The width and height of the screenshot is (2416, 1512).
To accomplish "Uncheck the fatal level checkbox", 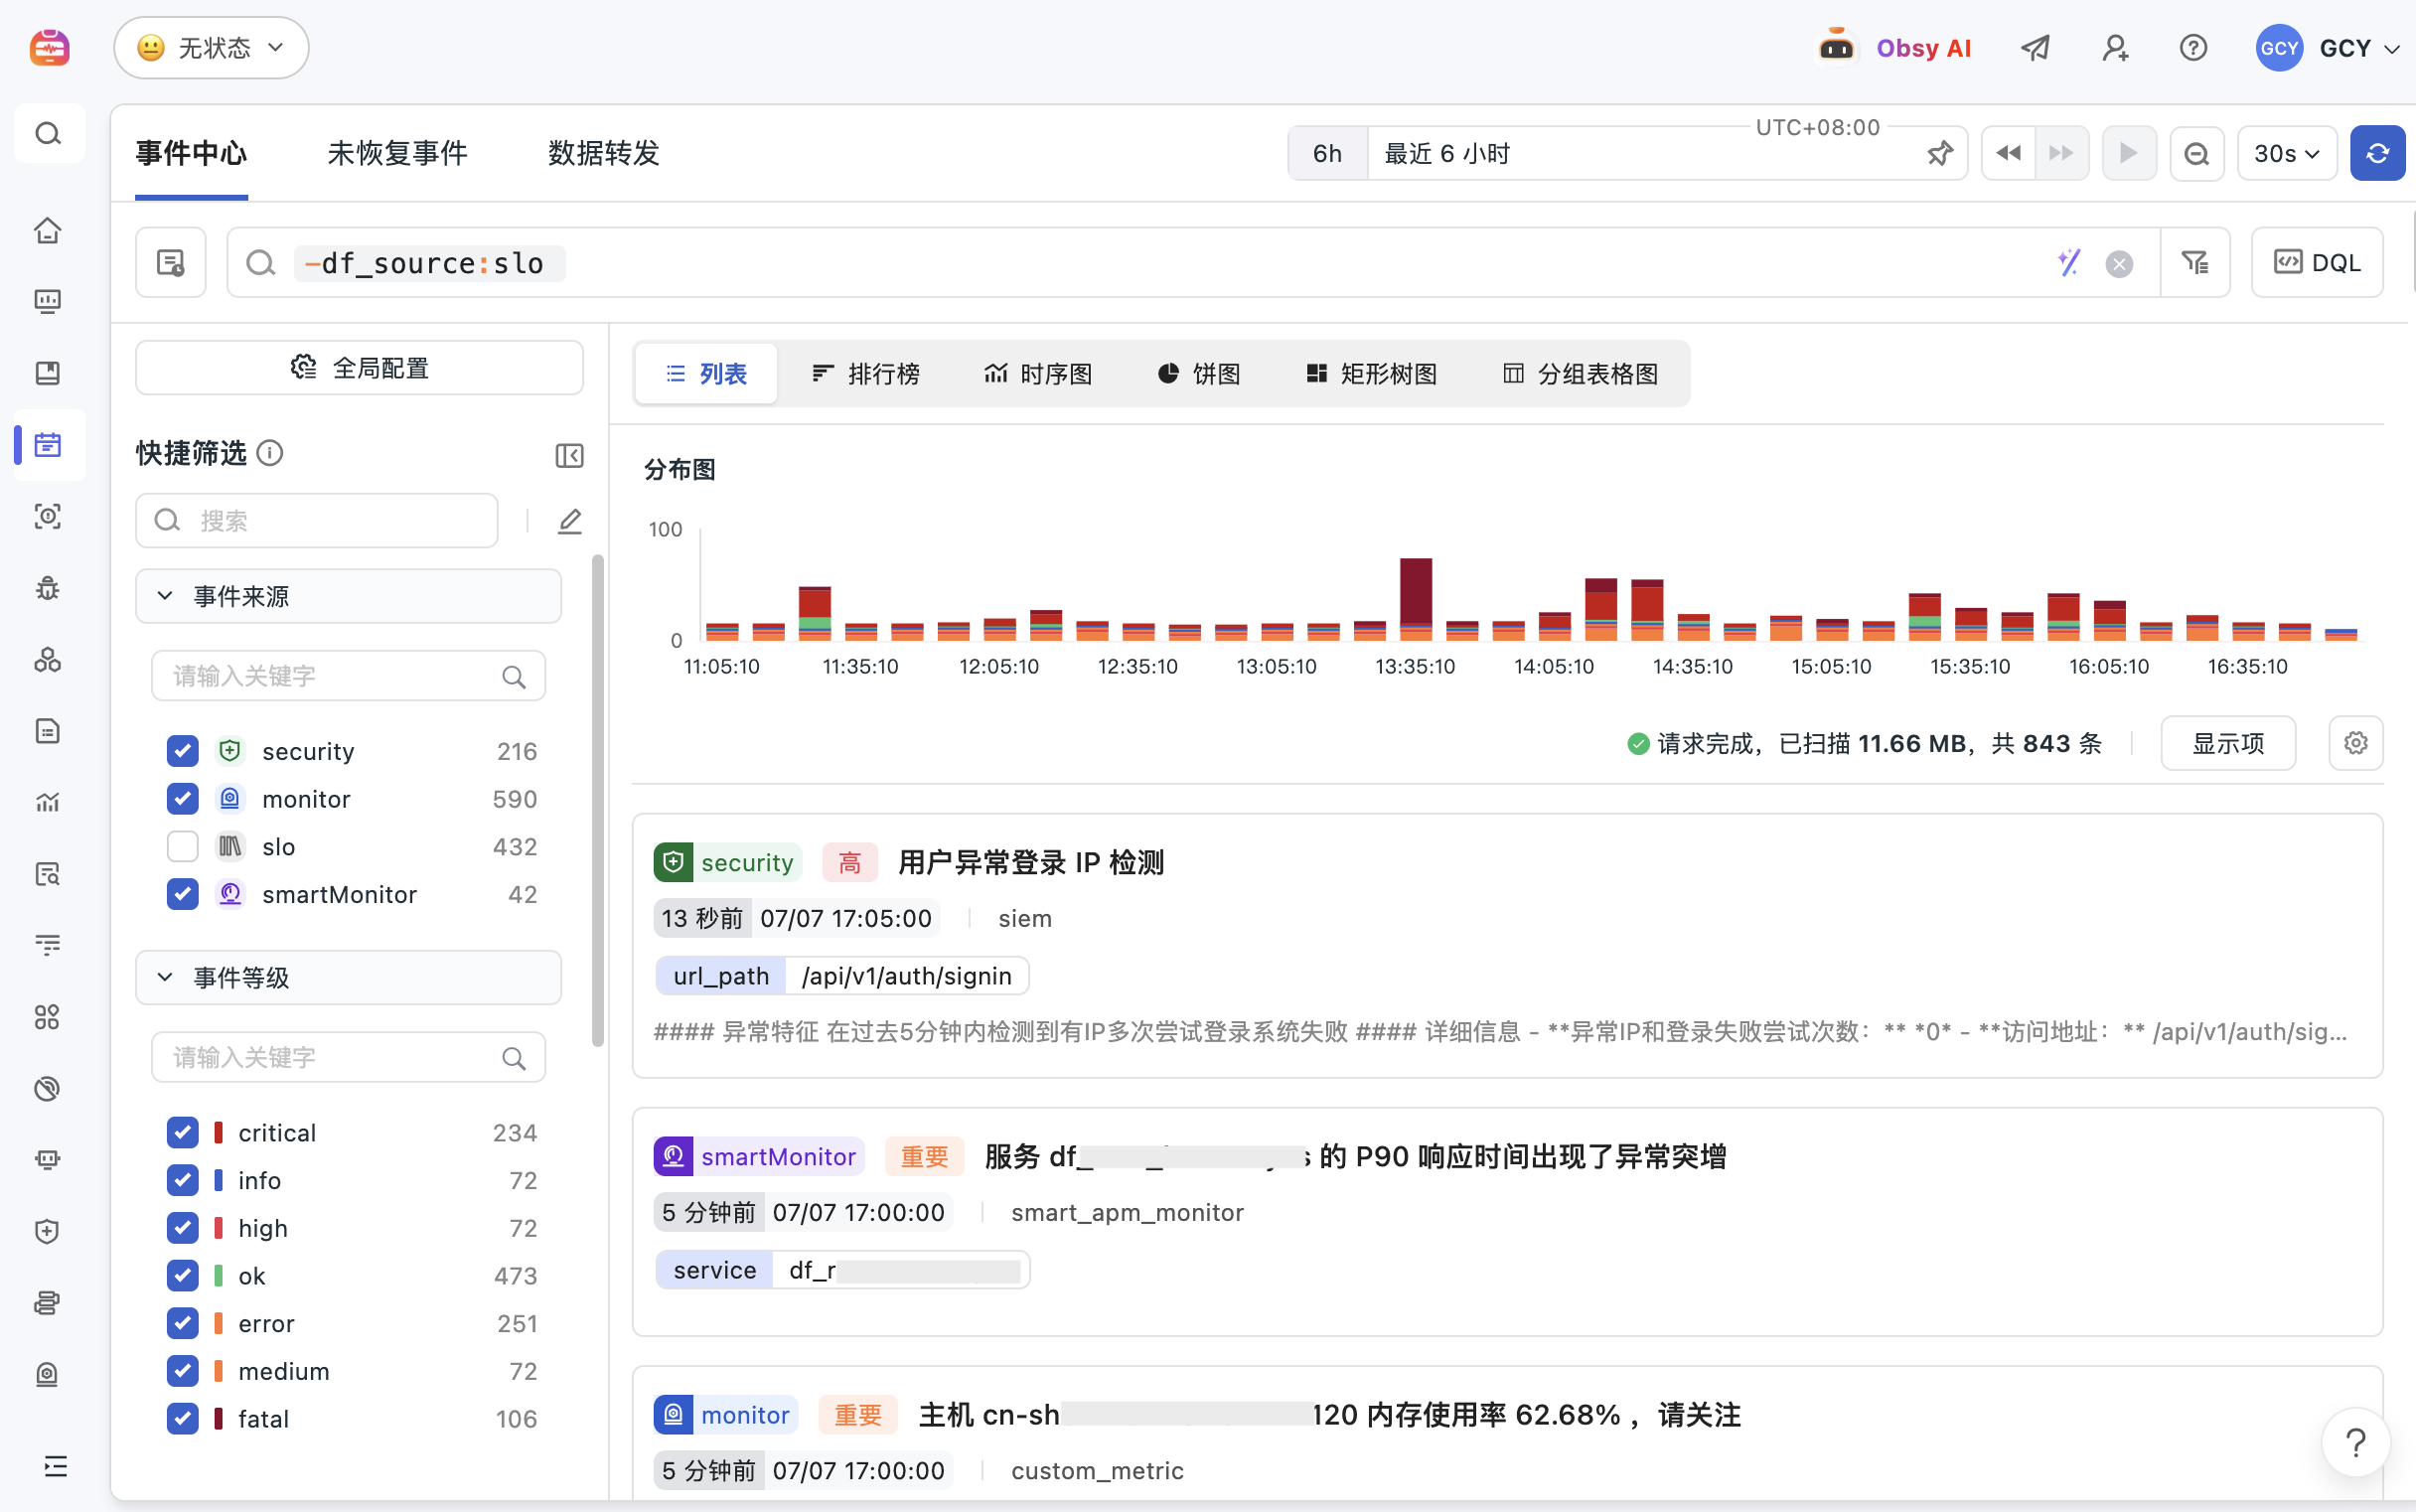I will click(x=183, y=1418).
